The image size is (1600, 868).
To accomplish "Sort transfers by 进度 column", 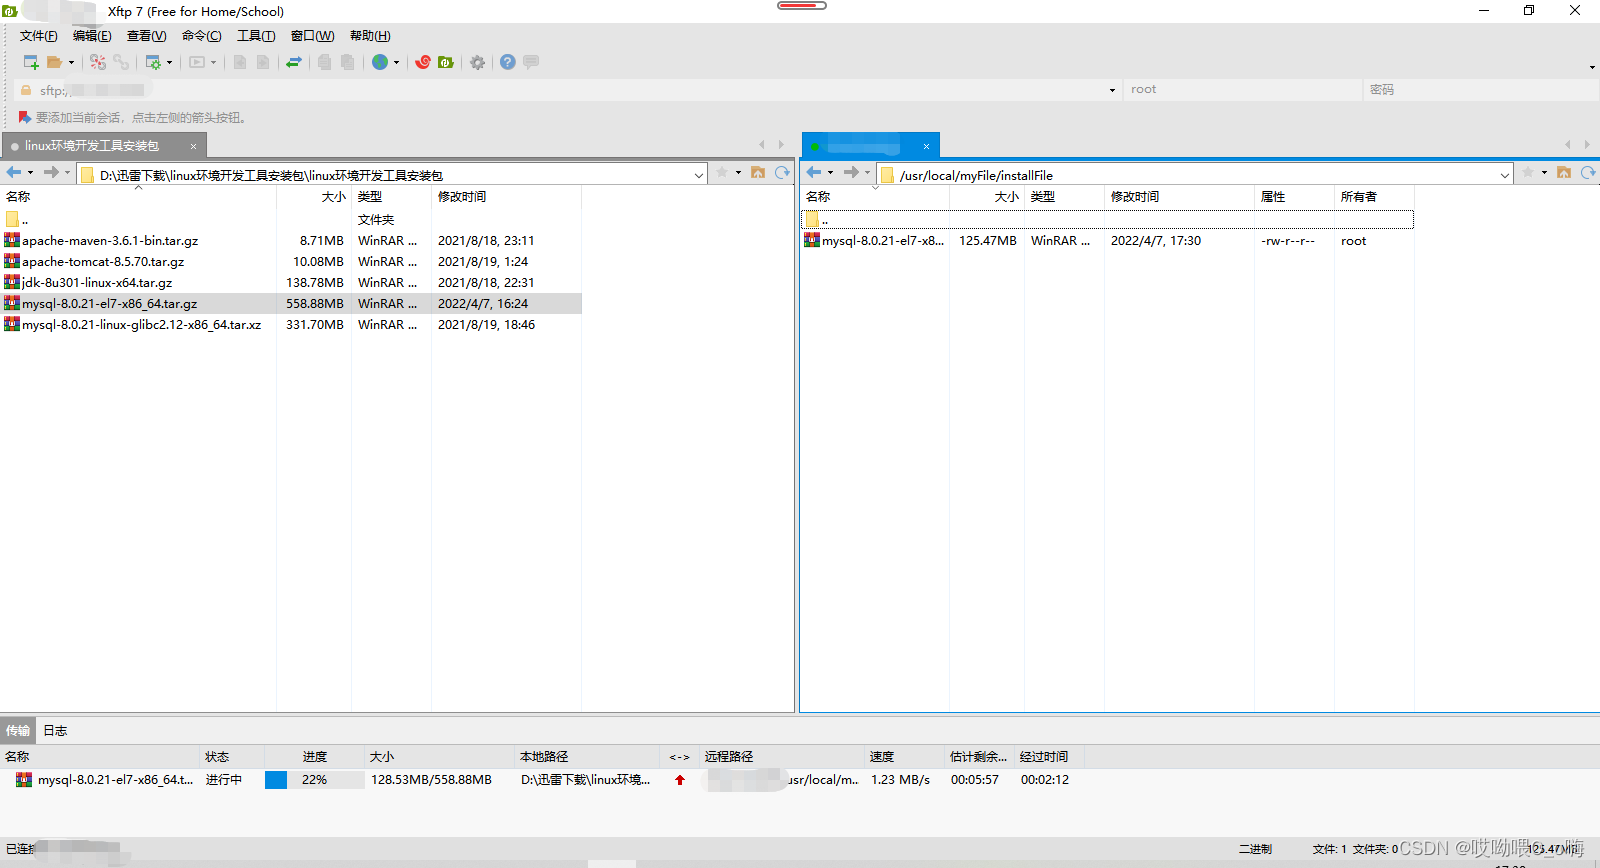I will (315, 757).
